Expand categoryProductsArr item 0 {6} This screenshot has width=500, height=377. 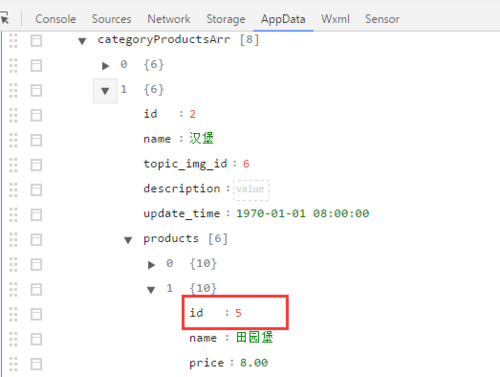106,66
